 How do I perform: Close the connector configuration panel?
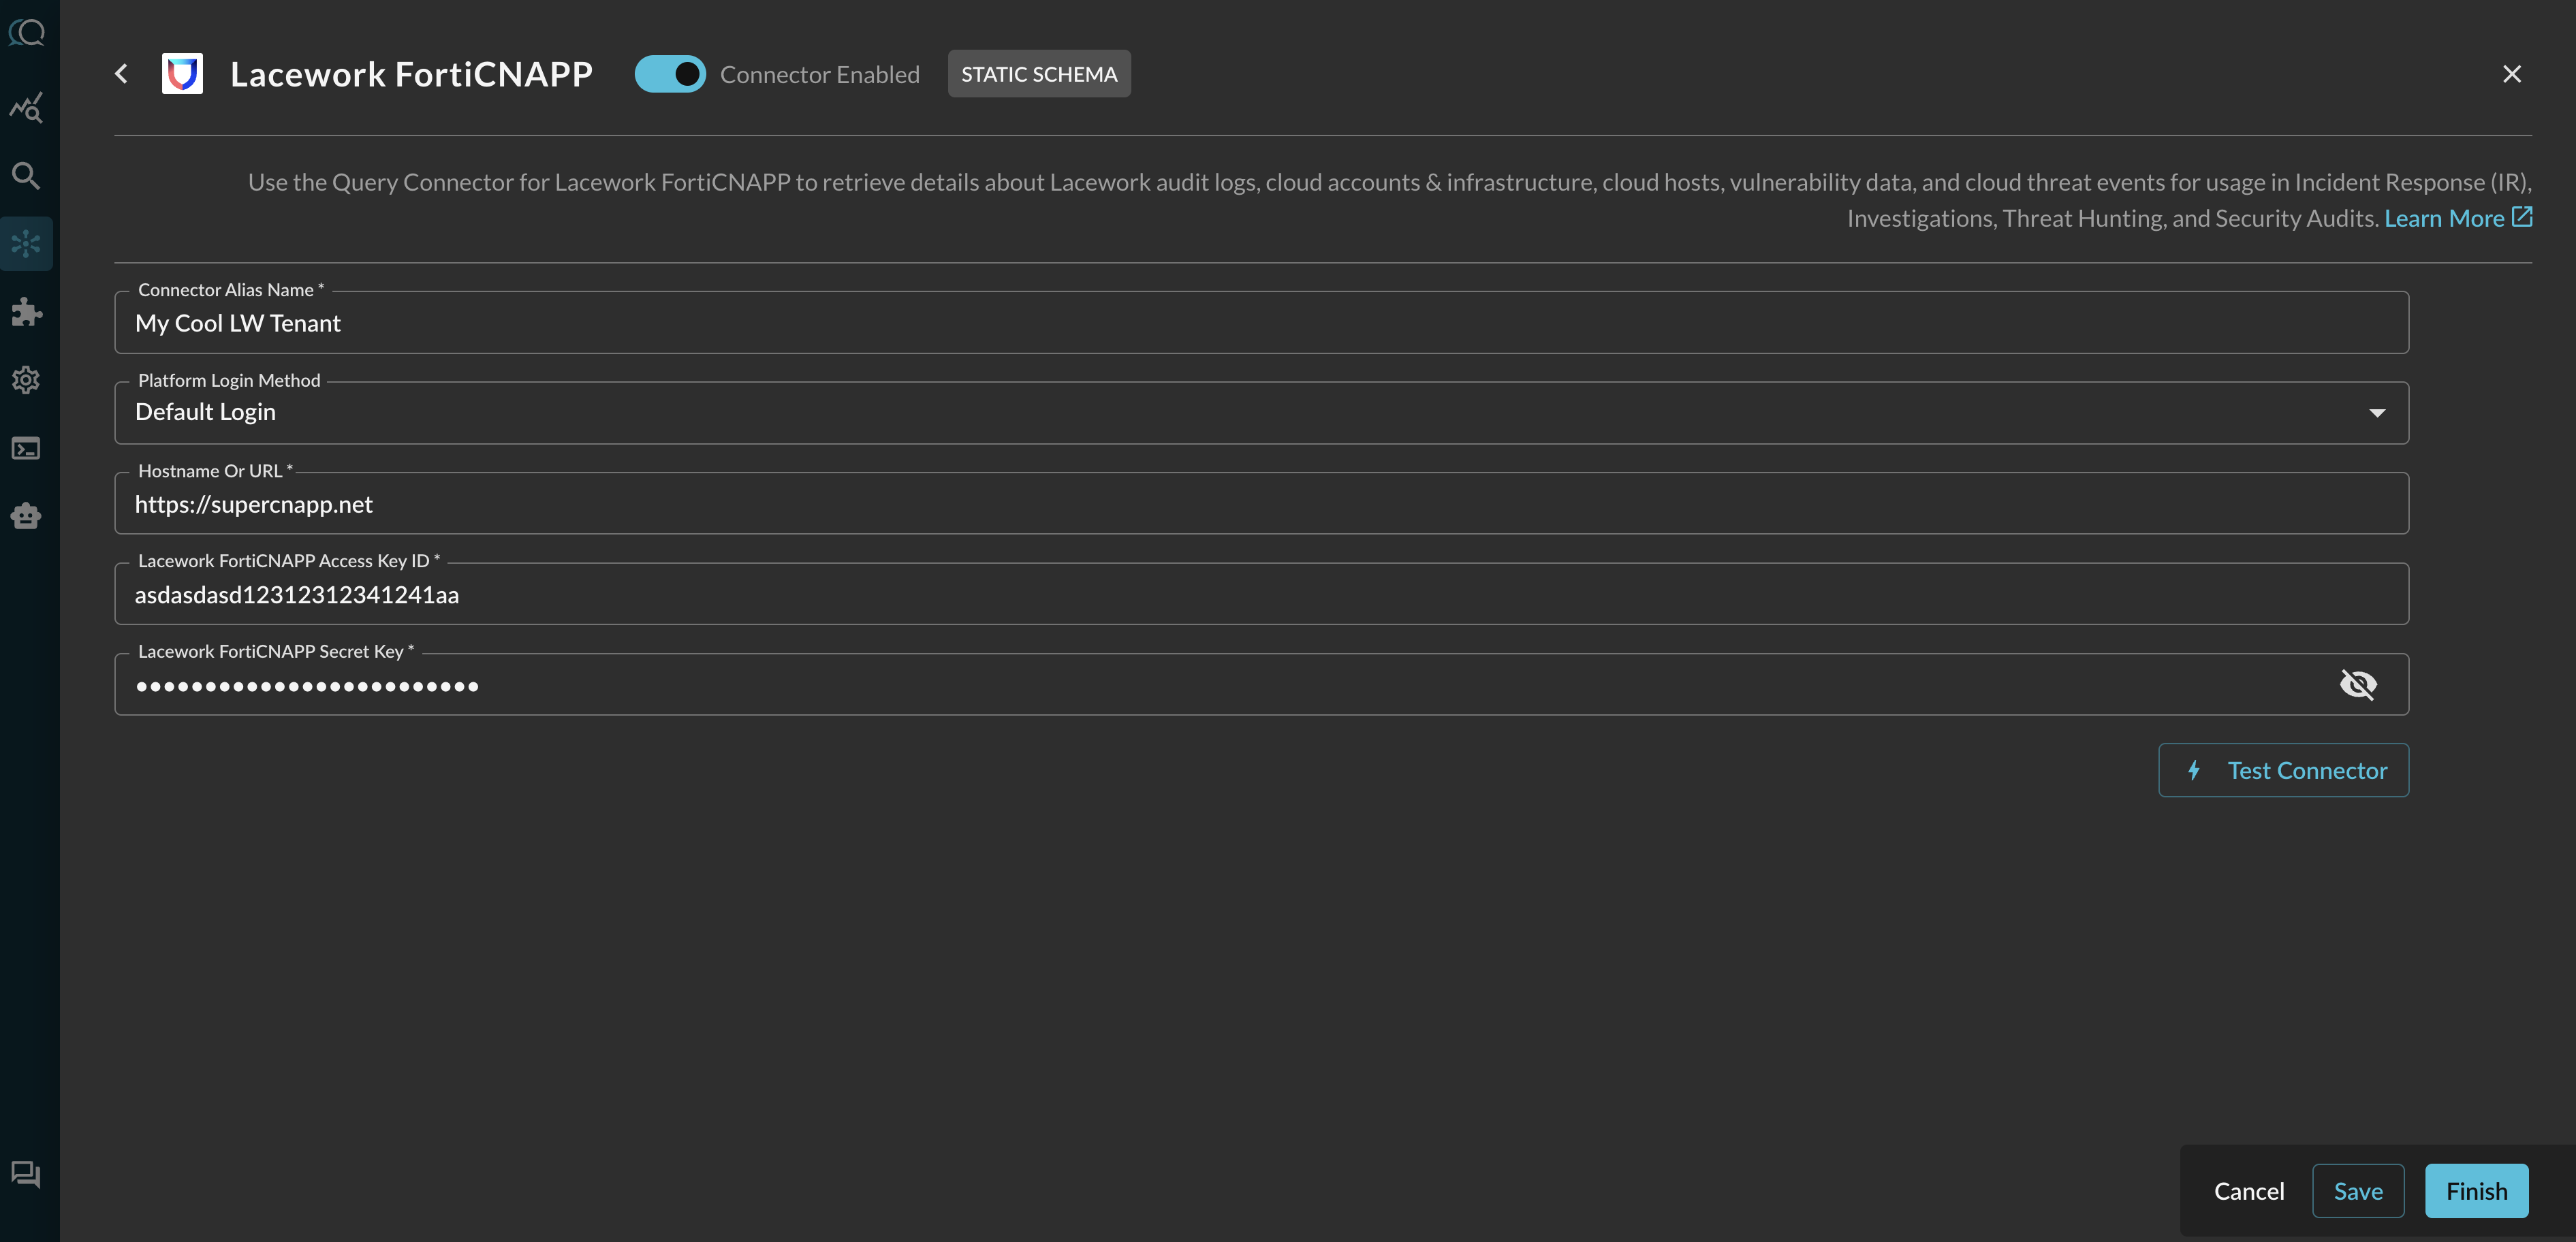2512,74
